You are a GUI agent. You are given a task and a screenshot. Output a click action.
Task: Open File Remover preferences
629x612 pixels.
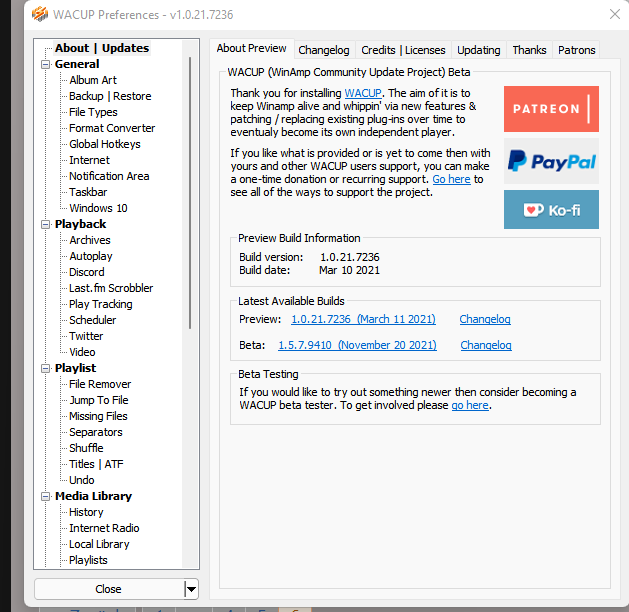(x=100, y=384)
